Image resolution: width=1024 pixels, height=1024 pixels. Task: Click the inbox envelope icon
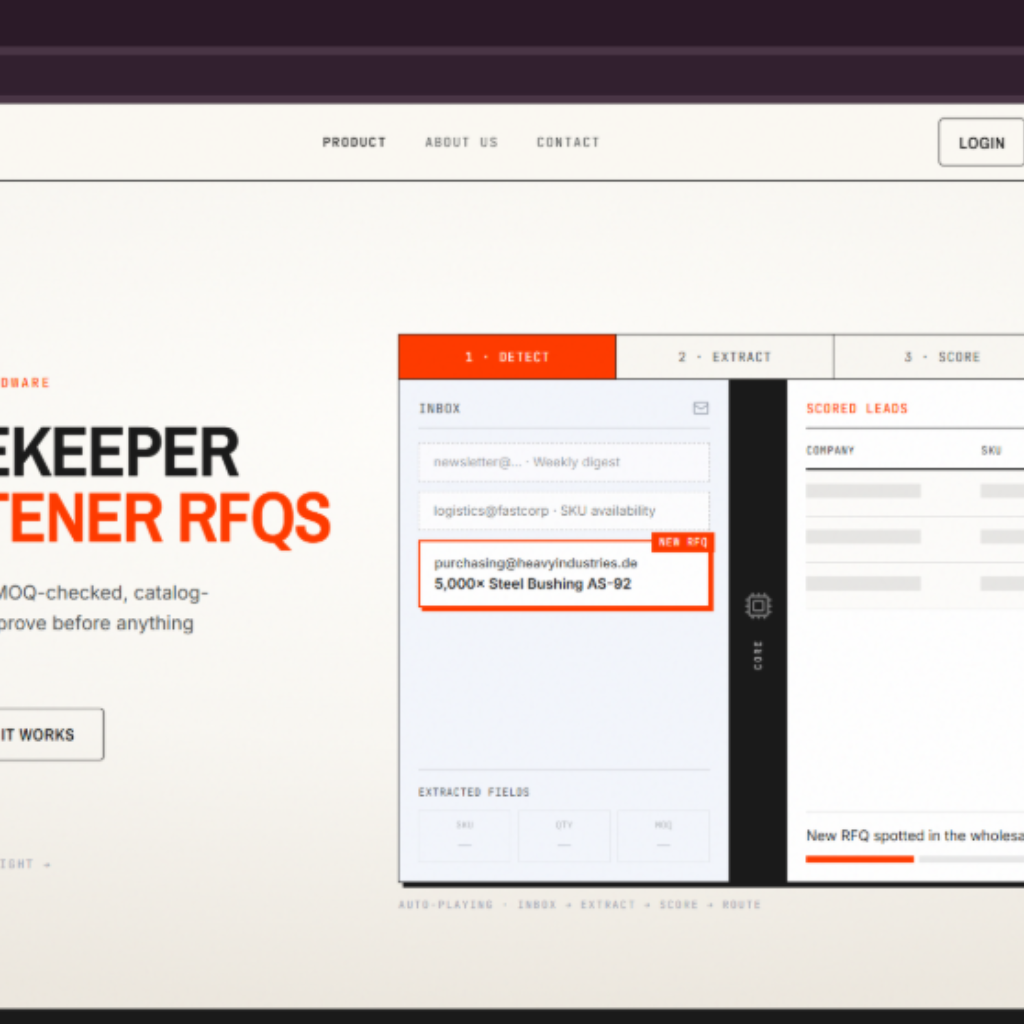(x=701, y=408)
